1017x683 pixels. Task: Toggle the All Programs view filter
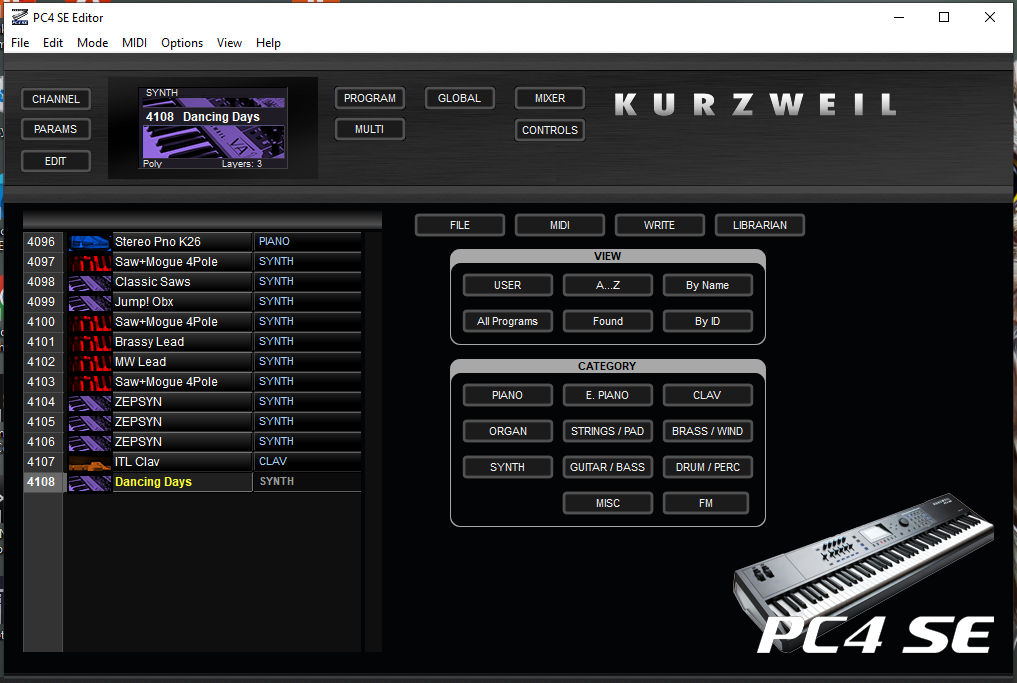point(507,321)
